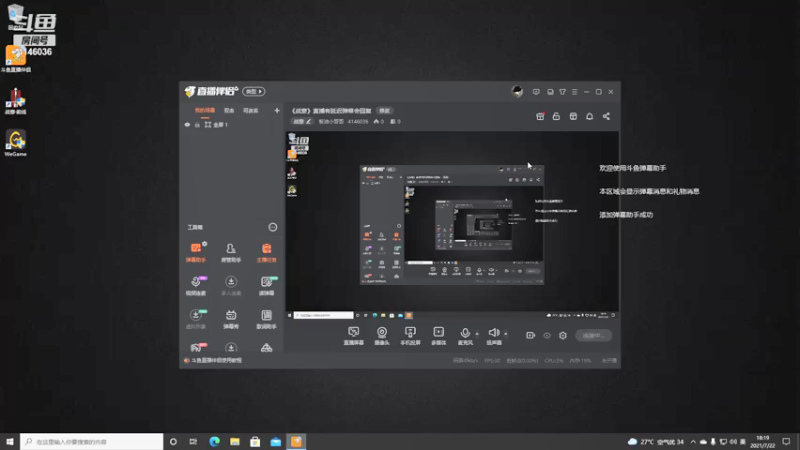Click the Windows taskbar search box
800x450 pixels.
(92, 441)
